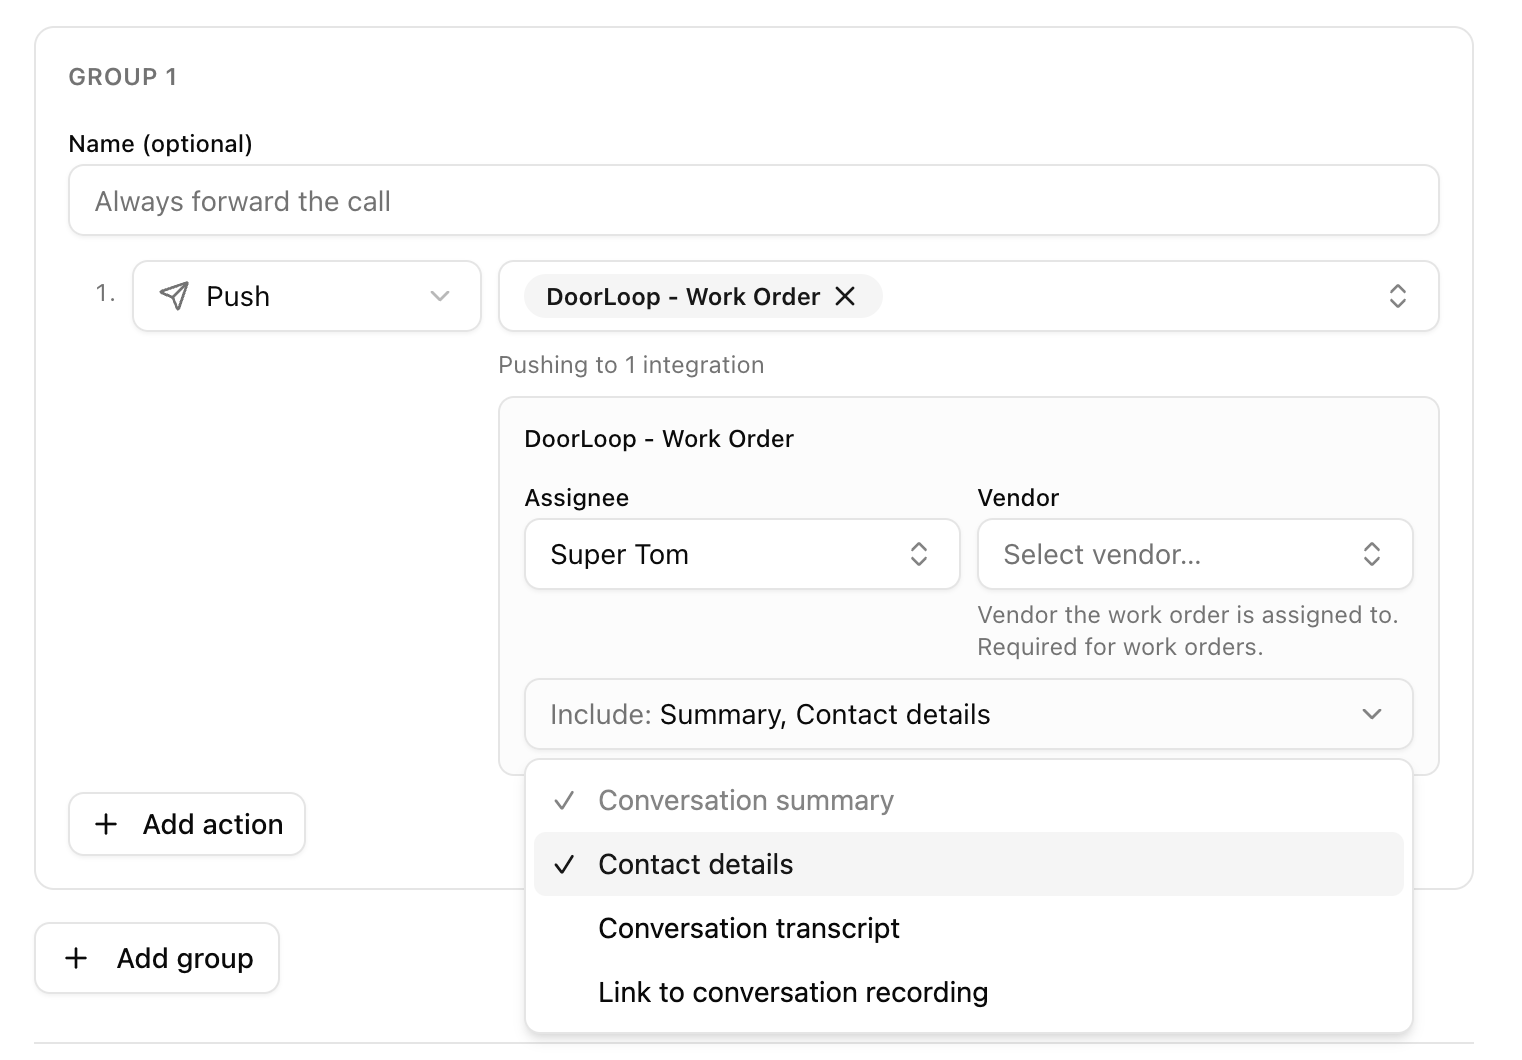Remove the DoorLoop - Work Order tag
Image resolution: width=1522 pixels, height=1060 pixels.
tap(845, 296)
